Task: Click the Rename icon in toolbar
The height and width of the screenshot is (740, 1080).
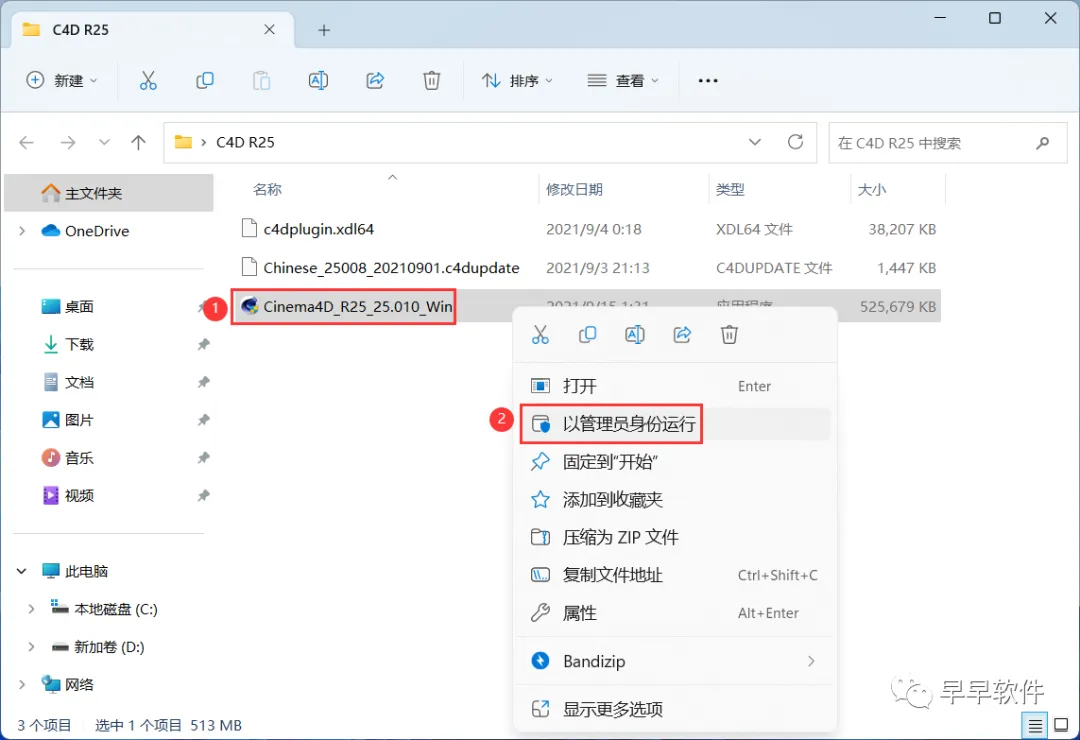Action: (x=318, y=81)
